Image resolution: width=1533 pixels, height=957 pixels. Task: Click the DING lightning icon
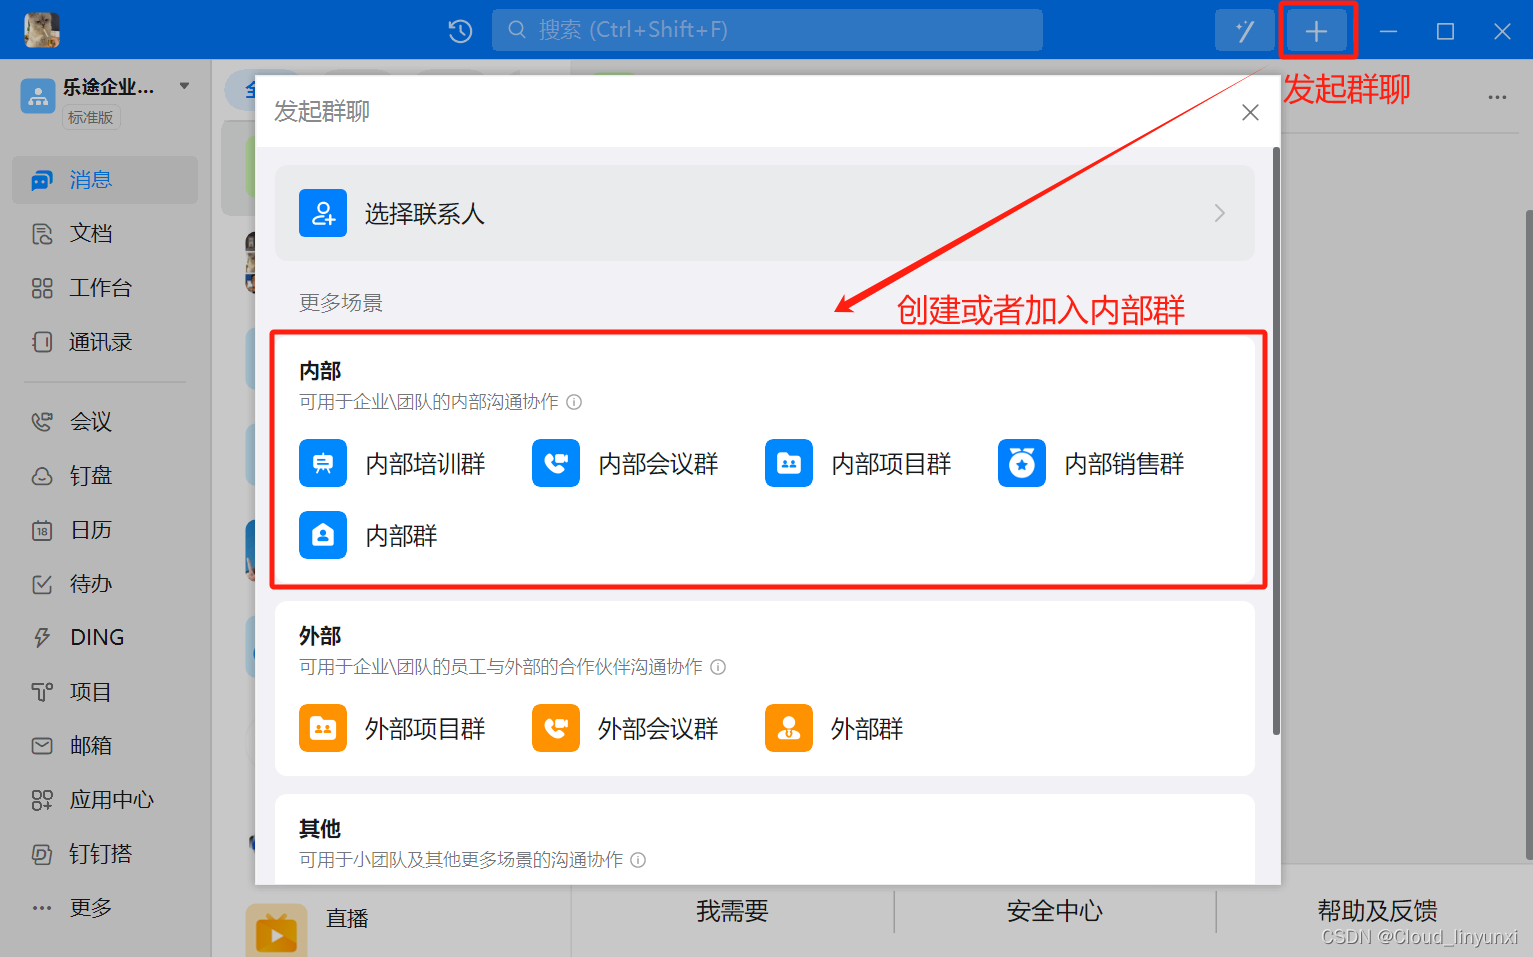[42, 638]
